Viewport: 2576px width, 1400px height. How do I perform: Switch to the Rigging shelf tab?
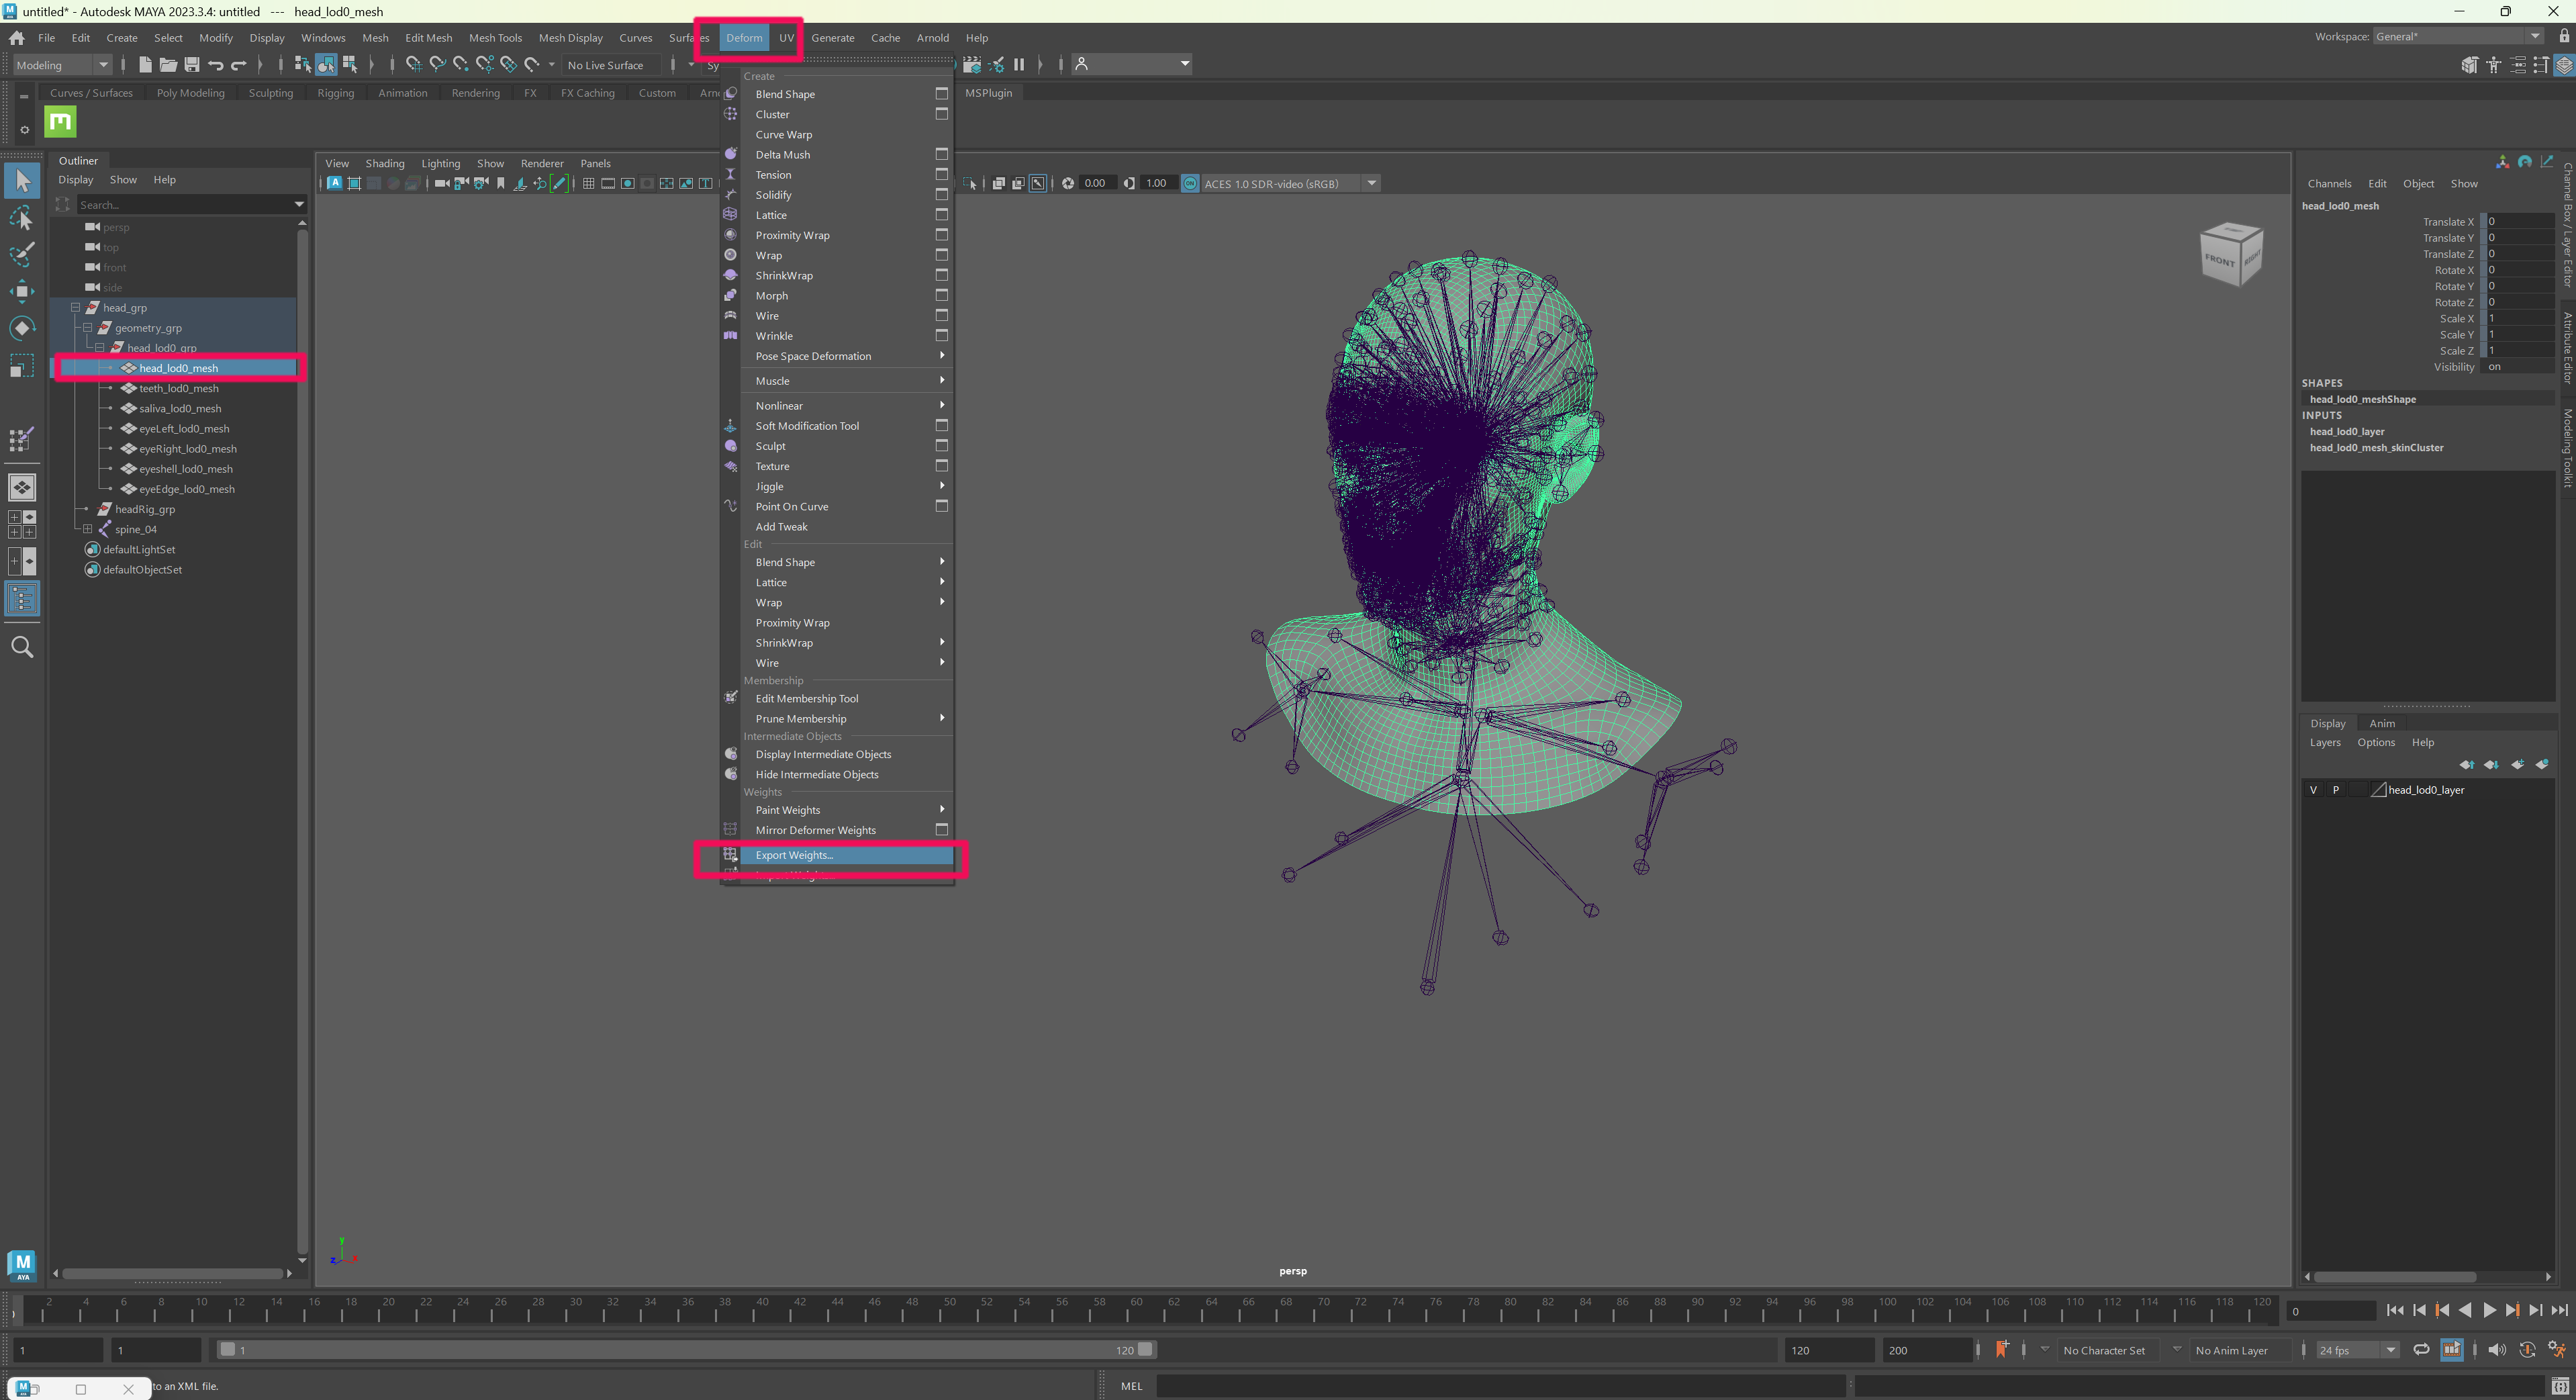[335, 93]
